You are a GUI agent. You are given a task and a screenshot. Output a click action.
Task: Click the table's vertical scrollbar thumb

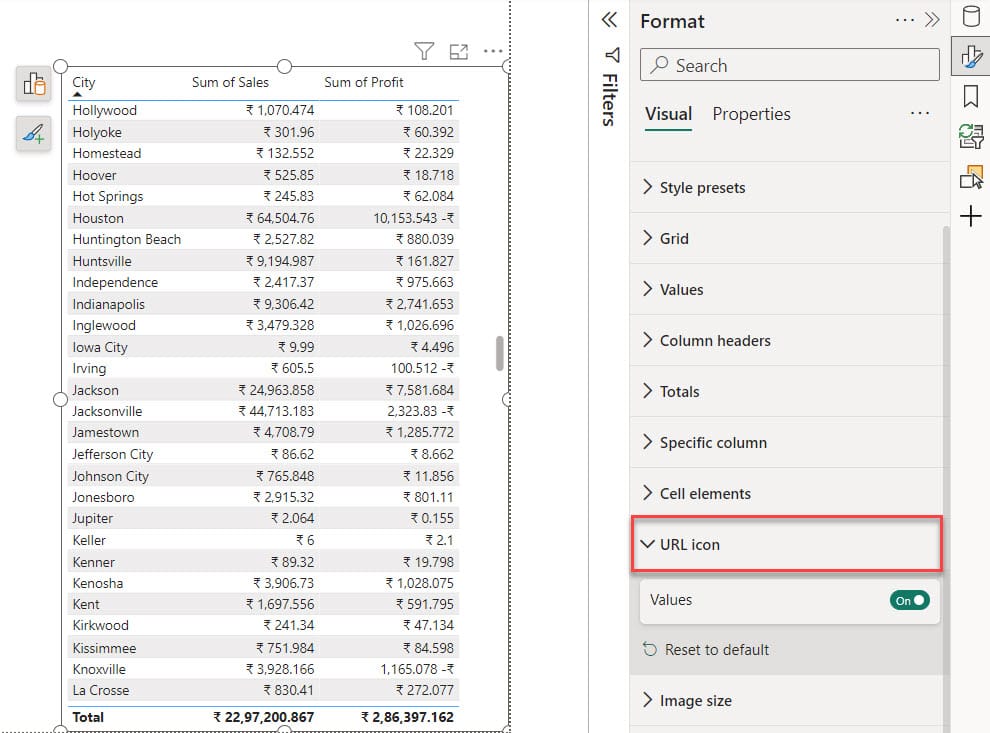[499, 354]
